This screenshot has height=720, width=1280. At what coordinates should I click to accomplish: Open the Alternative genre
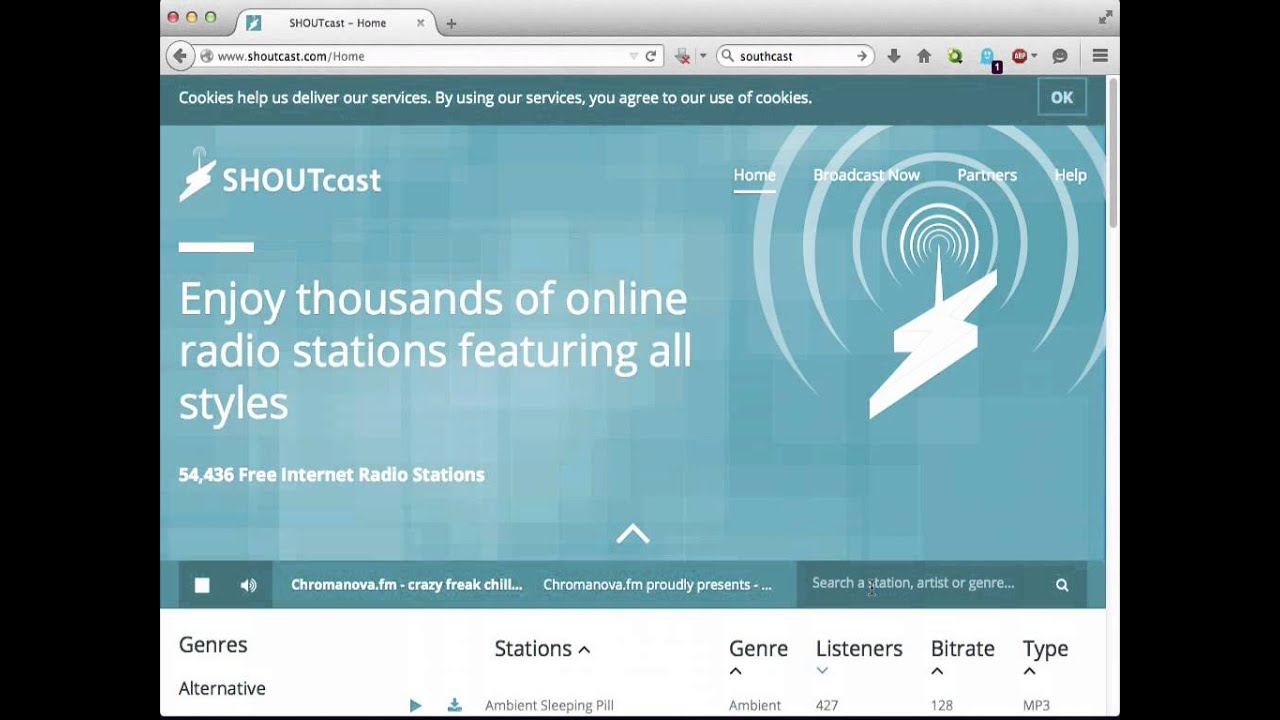(222, 688)
